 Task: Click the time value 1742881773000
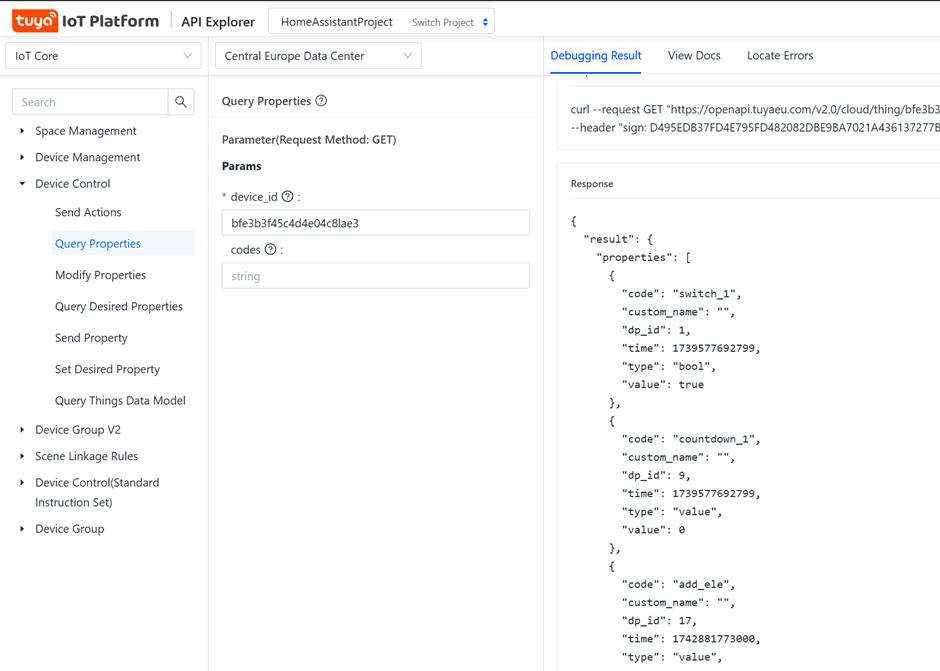click(x=713, y=639)
